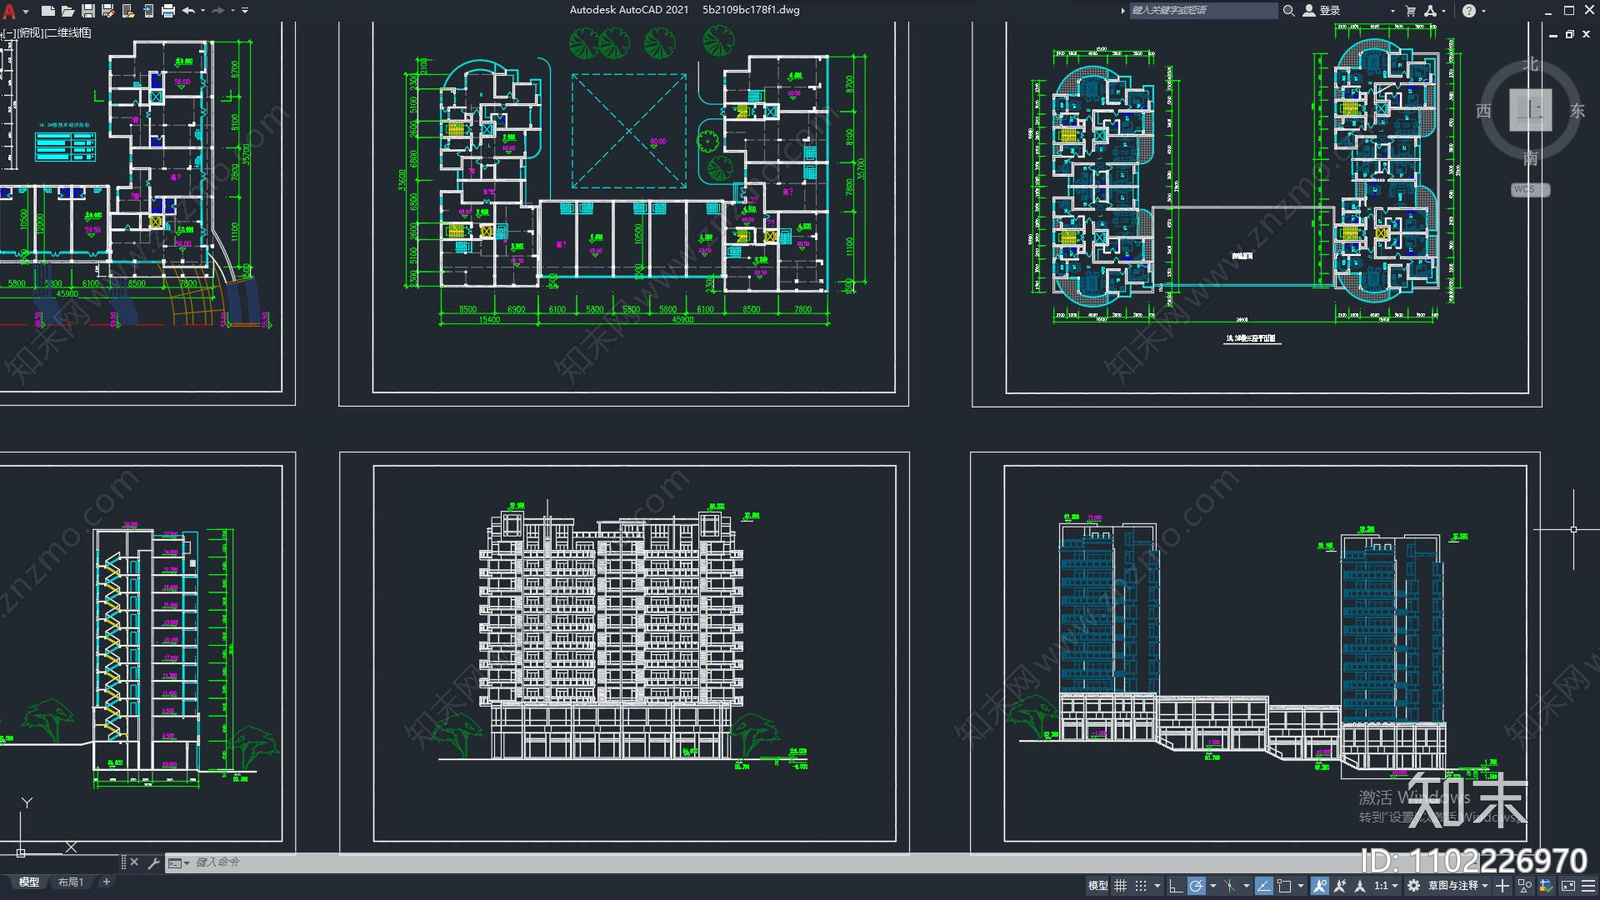Open status bar customization hamburger icon

click(x=1588, y=886)
